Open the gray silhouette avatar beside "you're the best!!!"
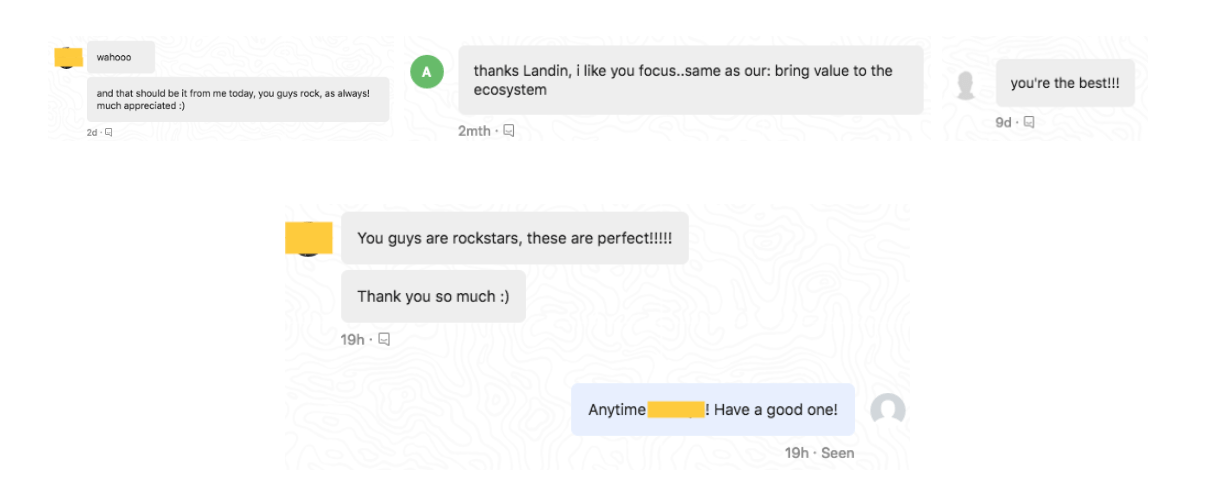The image size is (1213, 493). coord(965,85)
